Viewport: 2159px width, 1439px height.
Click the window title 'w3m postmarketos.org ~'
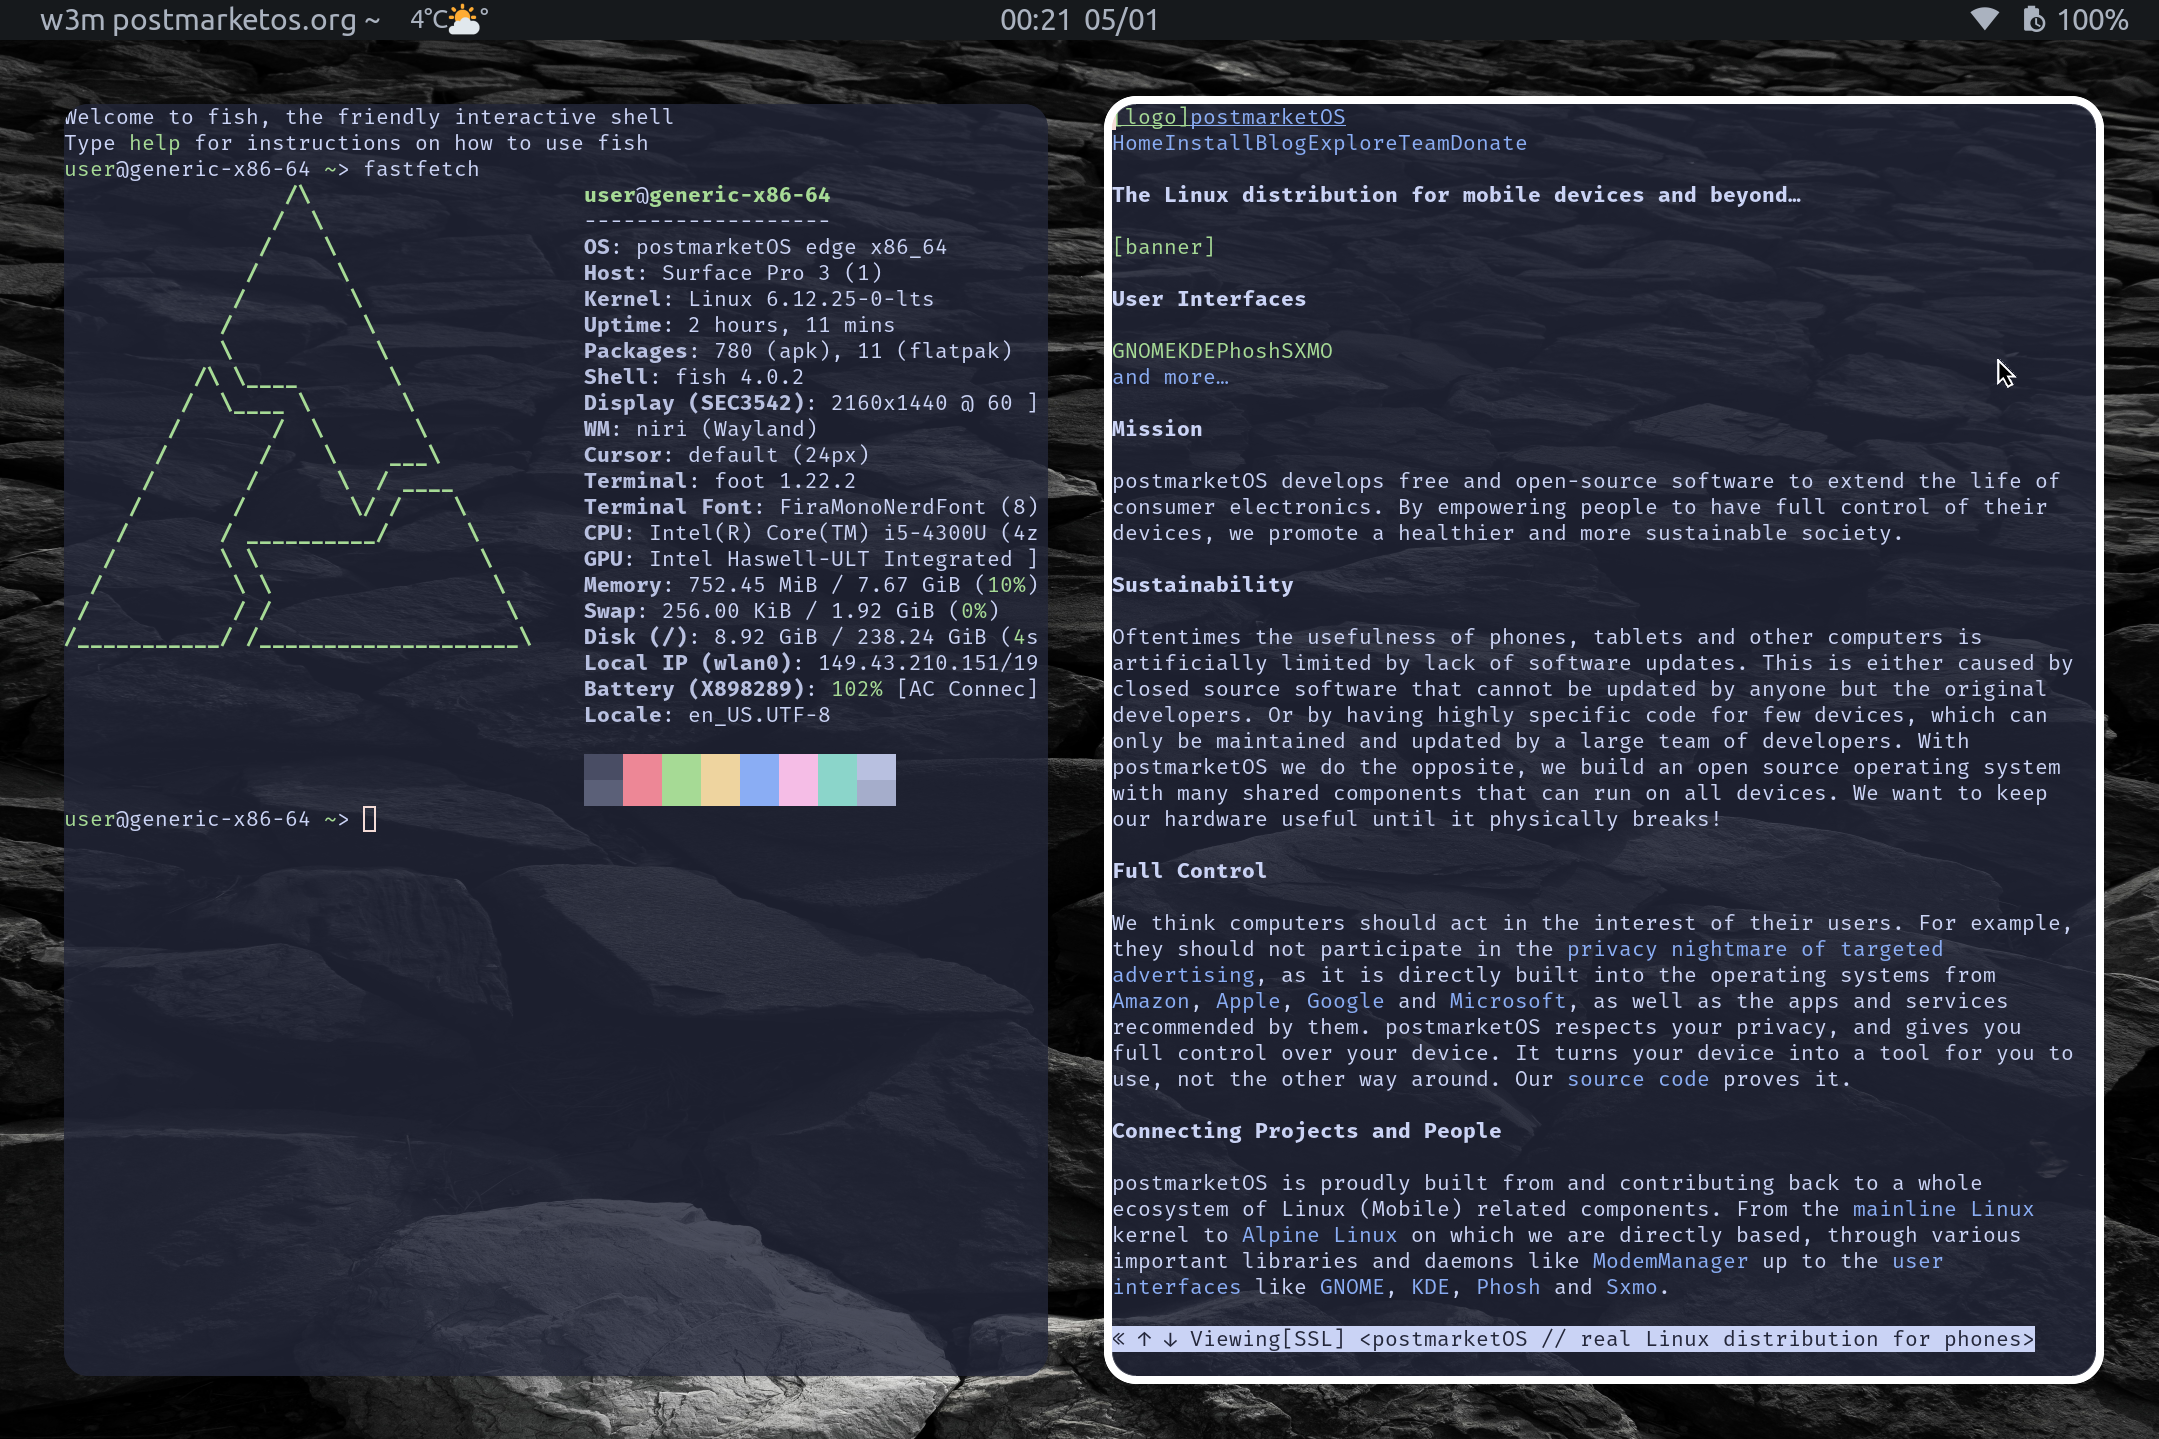(210, 20)
